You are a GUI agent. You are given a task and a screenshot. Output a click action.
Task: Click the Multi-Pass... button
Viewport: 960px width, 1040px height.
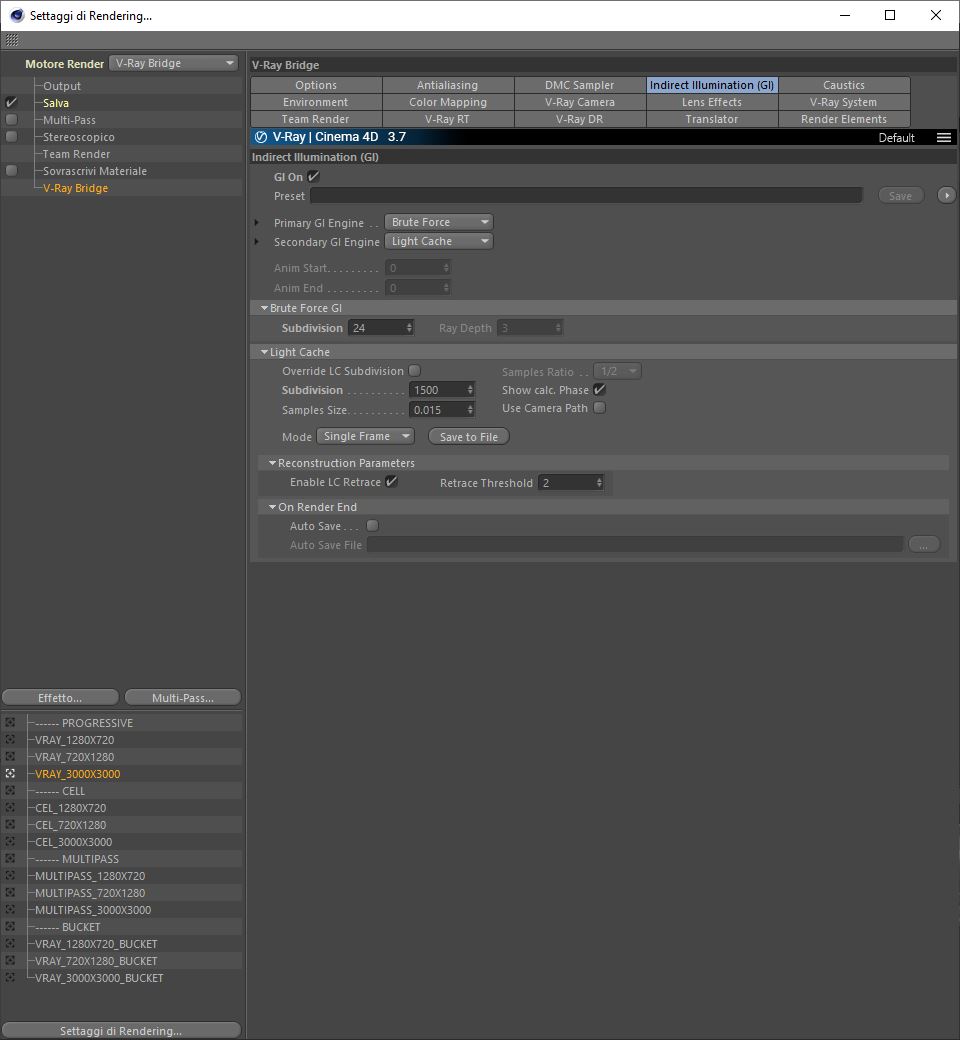click(182, 698)
